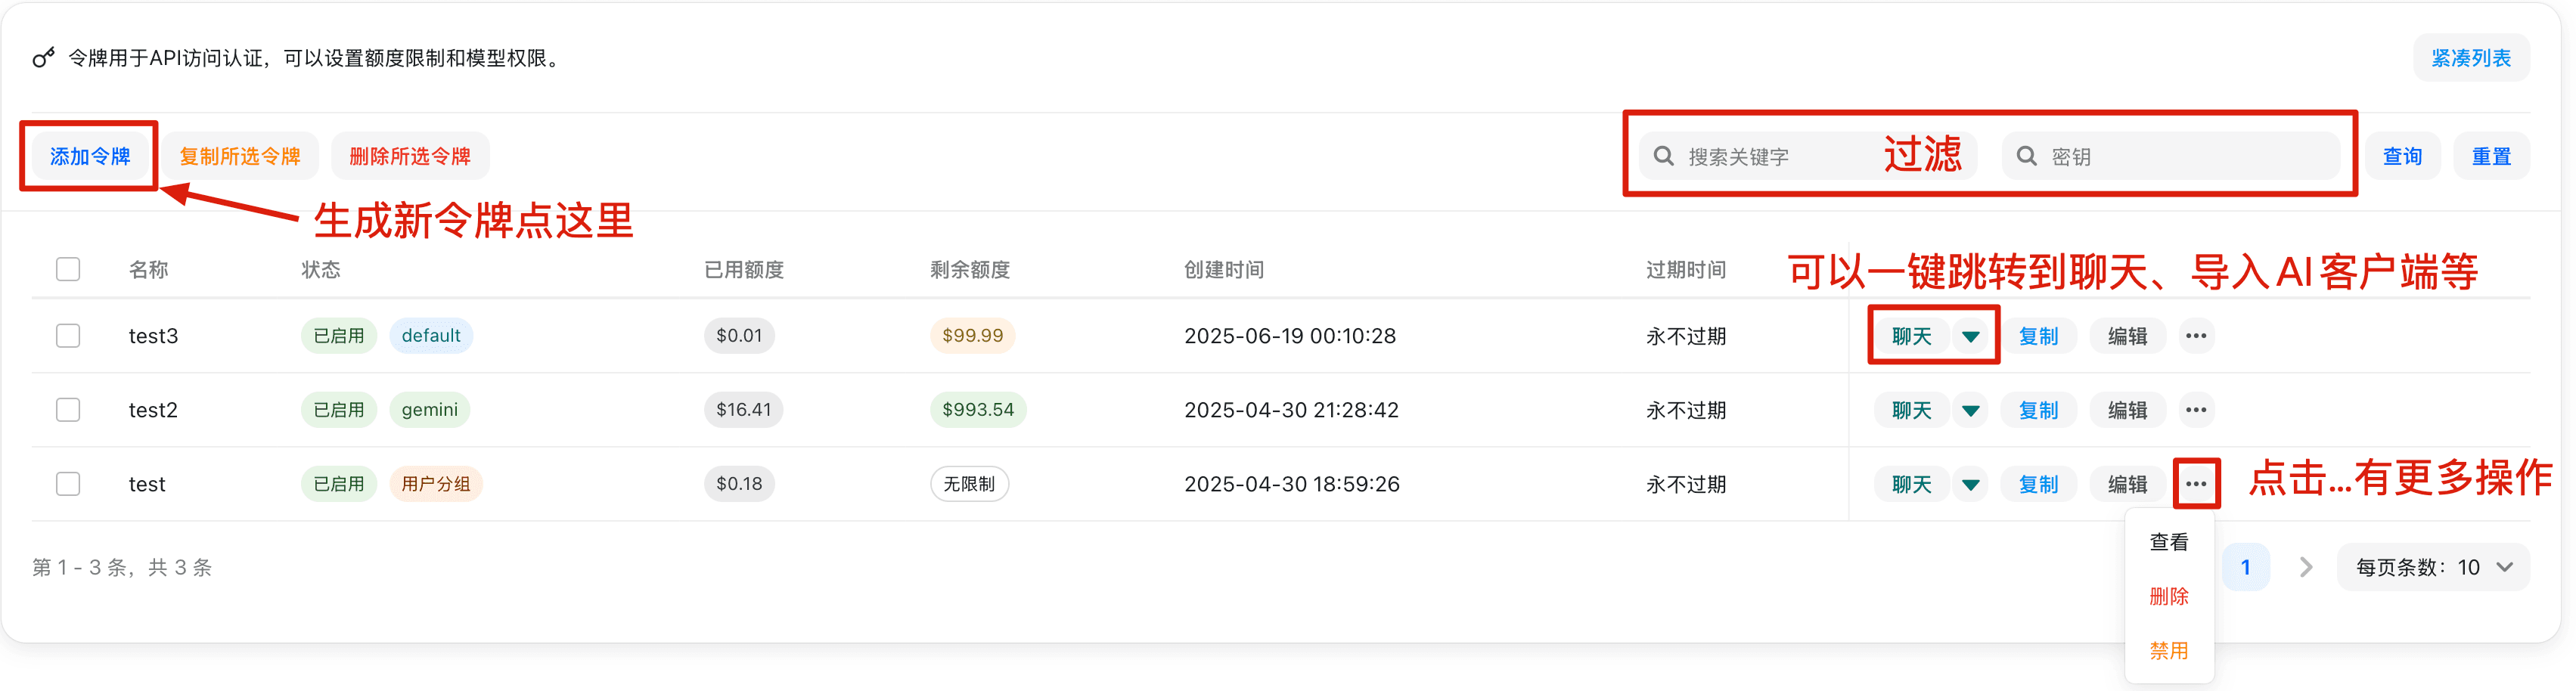The image size is (2576, 691).
Task: Select 禁用 from the open context menu
Action: coord(2168,650)
